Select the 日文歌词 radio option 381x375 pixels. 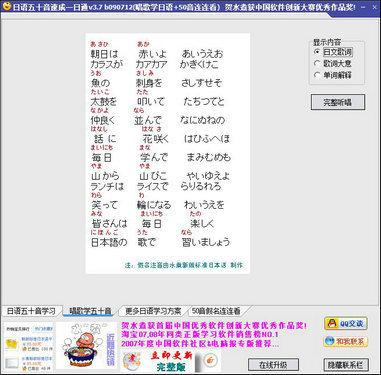pyautogui.click(x=333, y=52)
